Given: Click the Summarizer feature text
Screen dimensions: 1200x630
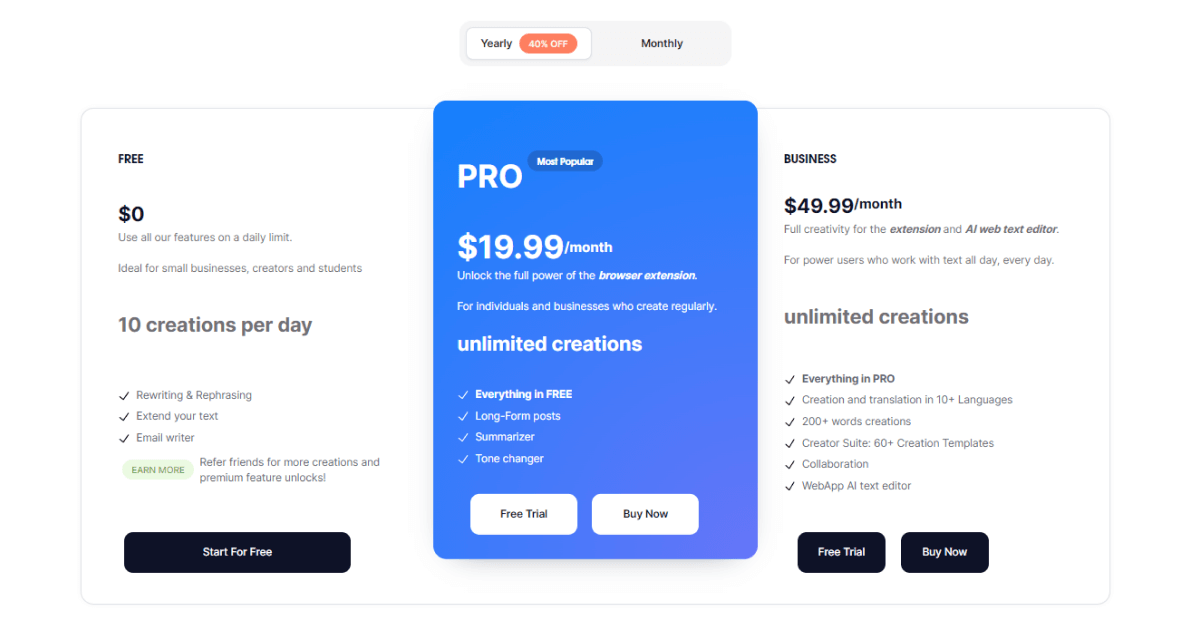Looking at the screenshot, I should 505,437.
